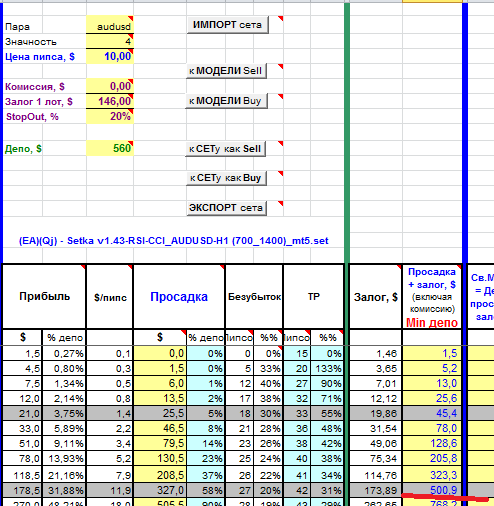
Task: Select the TP header cell
Action: 314,296
